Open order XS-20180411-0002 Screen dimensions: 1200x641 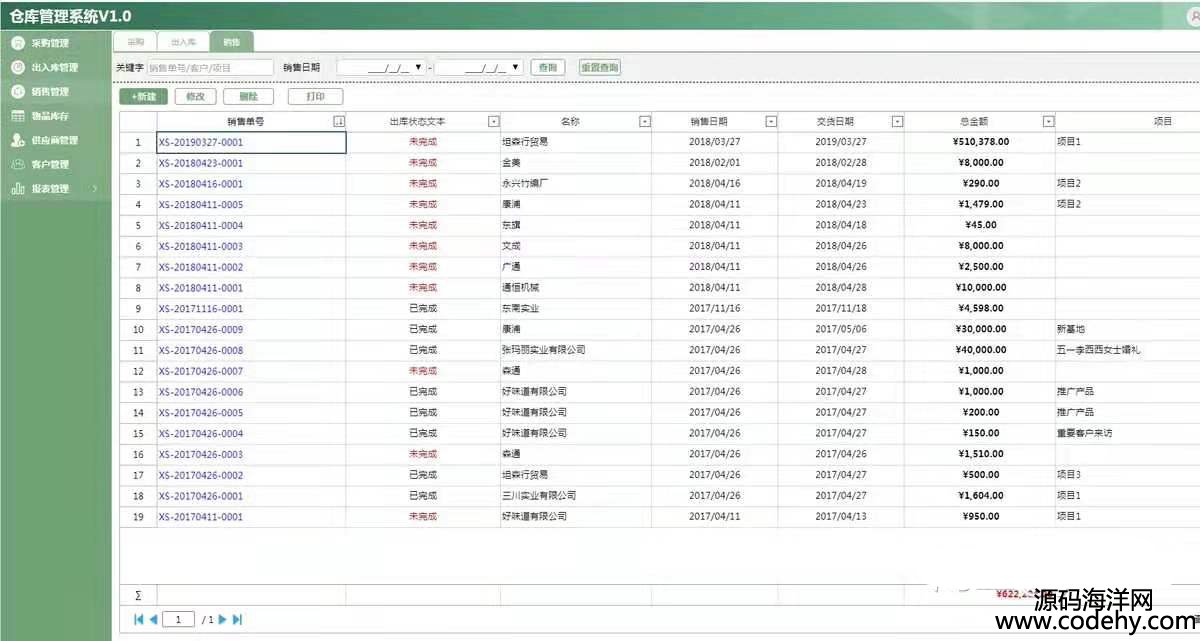201,267
